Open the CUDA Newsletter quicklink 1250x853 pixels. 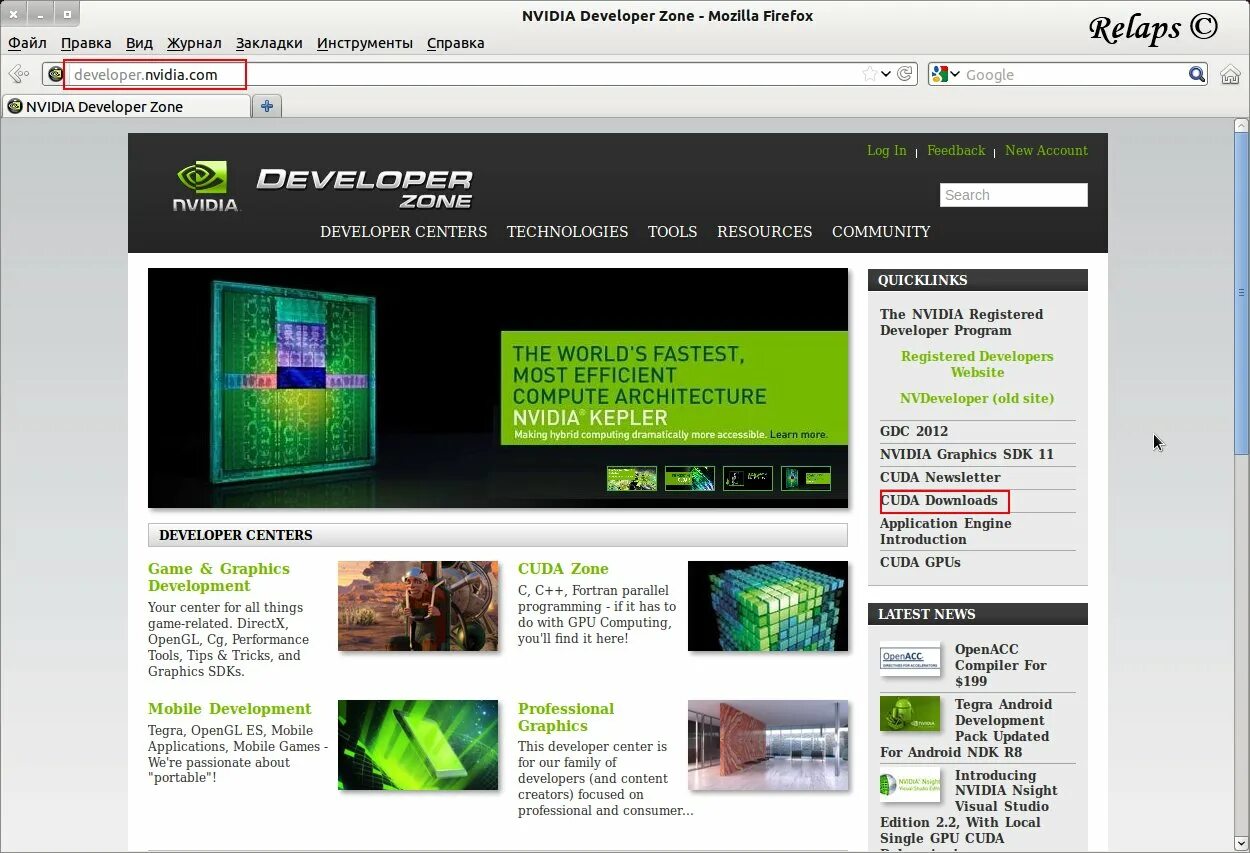[940, 477]
